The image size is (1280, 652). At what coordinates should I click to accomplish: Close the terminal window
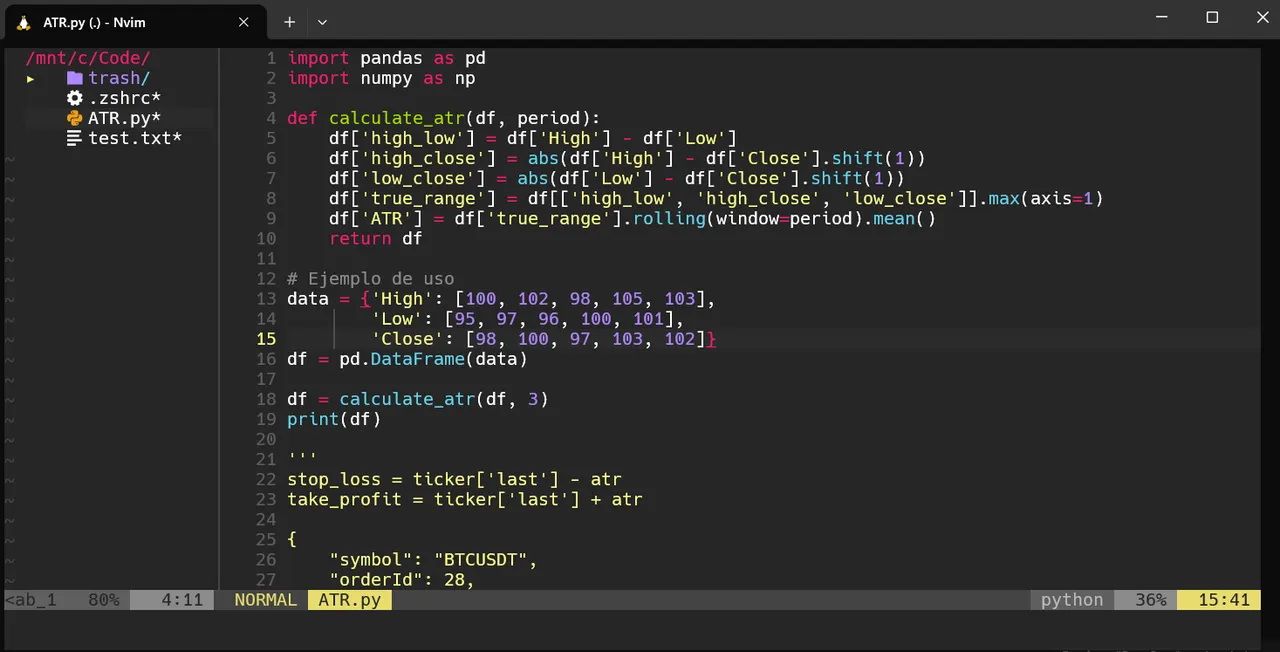click(x=1260, y=17)
